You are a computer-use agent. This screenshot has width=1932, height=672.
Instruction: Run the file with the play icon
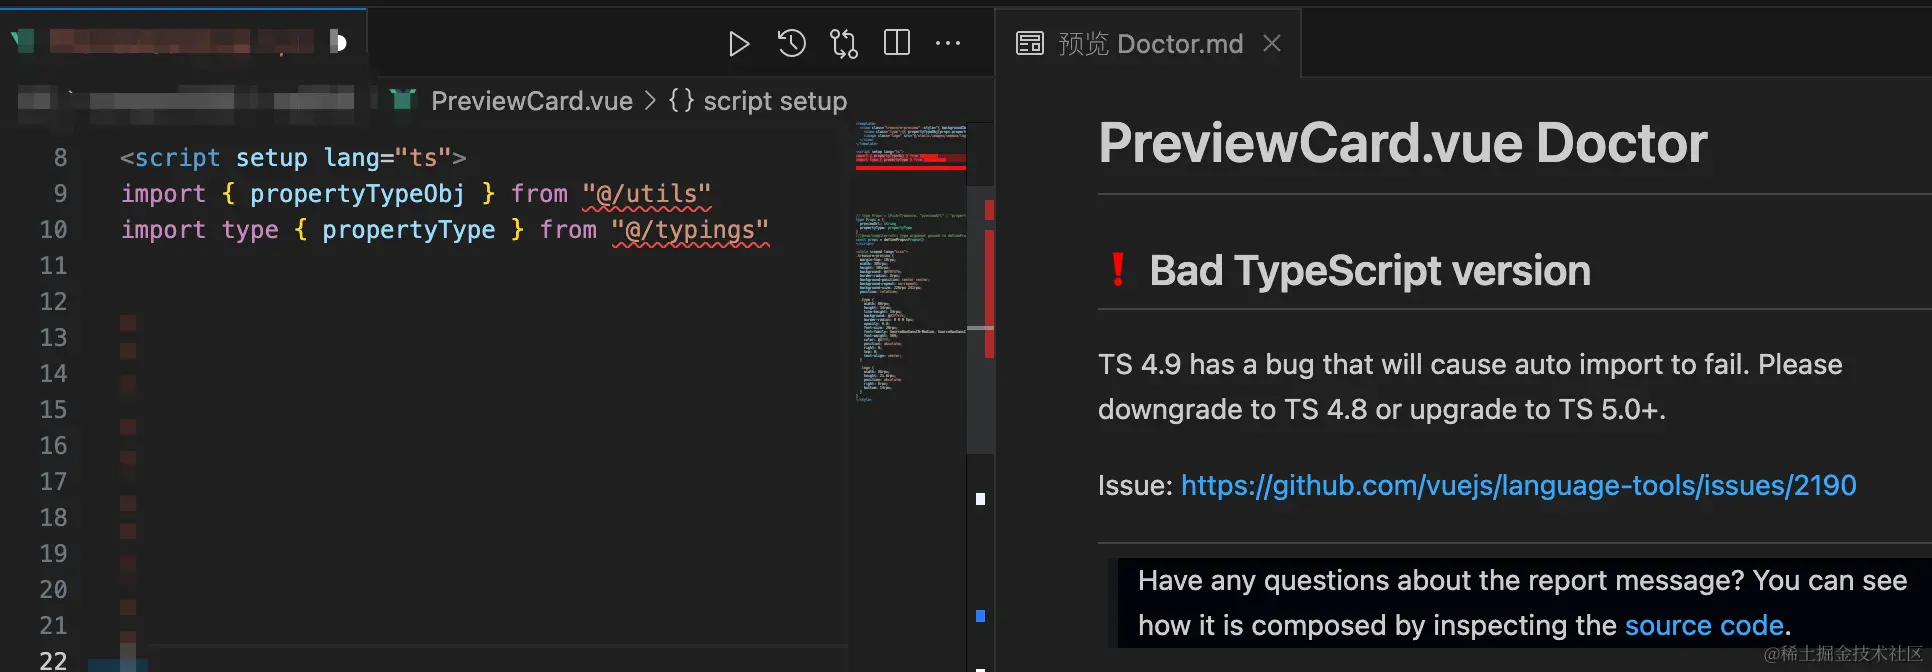point(739,44)
